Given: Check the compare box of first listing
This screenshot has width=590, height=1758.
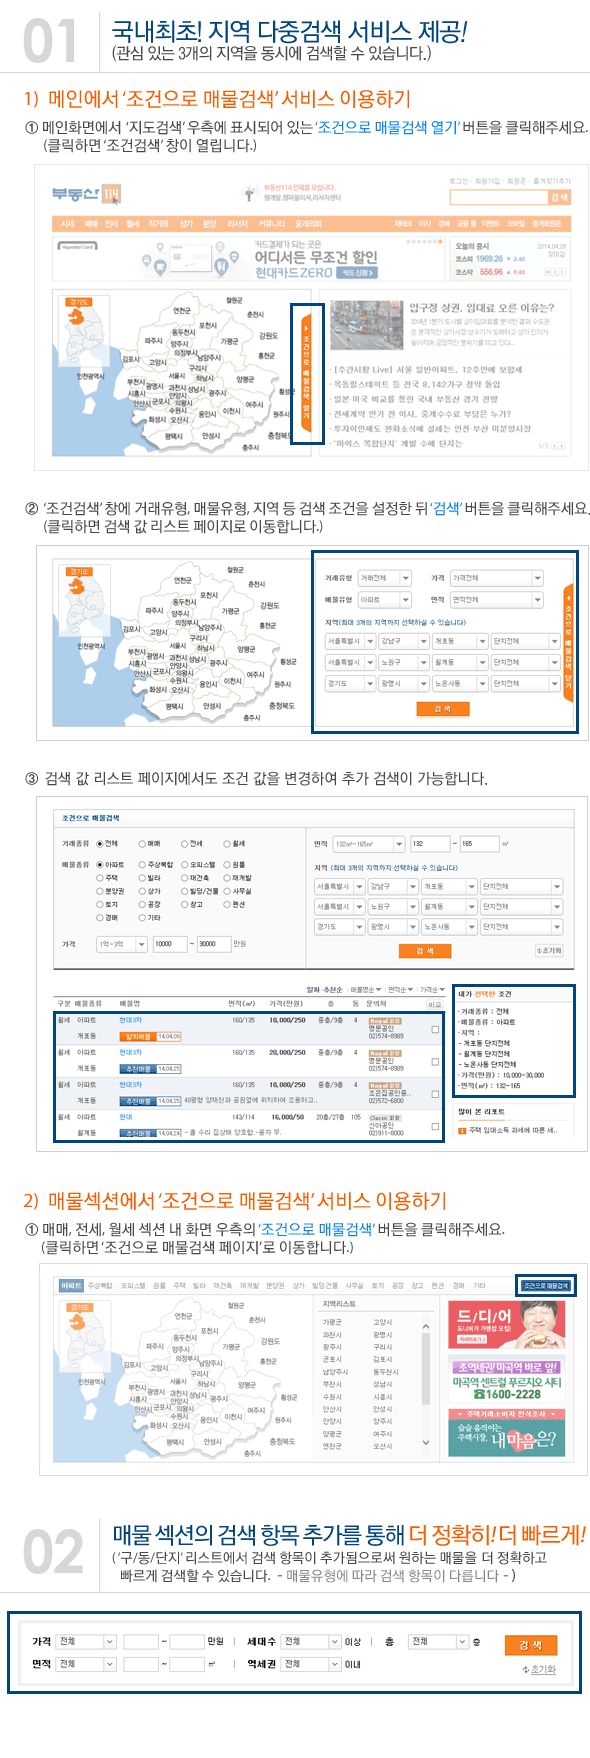Looking at the screenshot, I should [435, 1029].
